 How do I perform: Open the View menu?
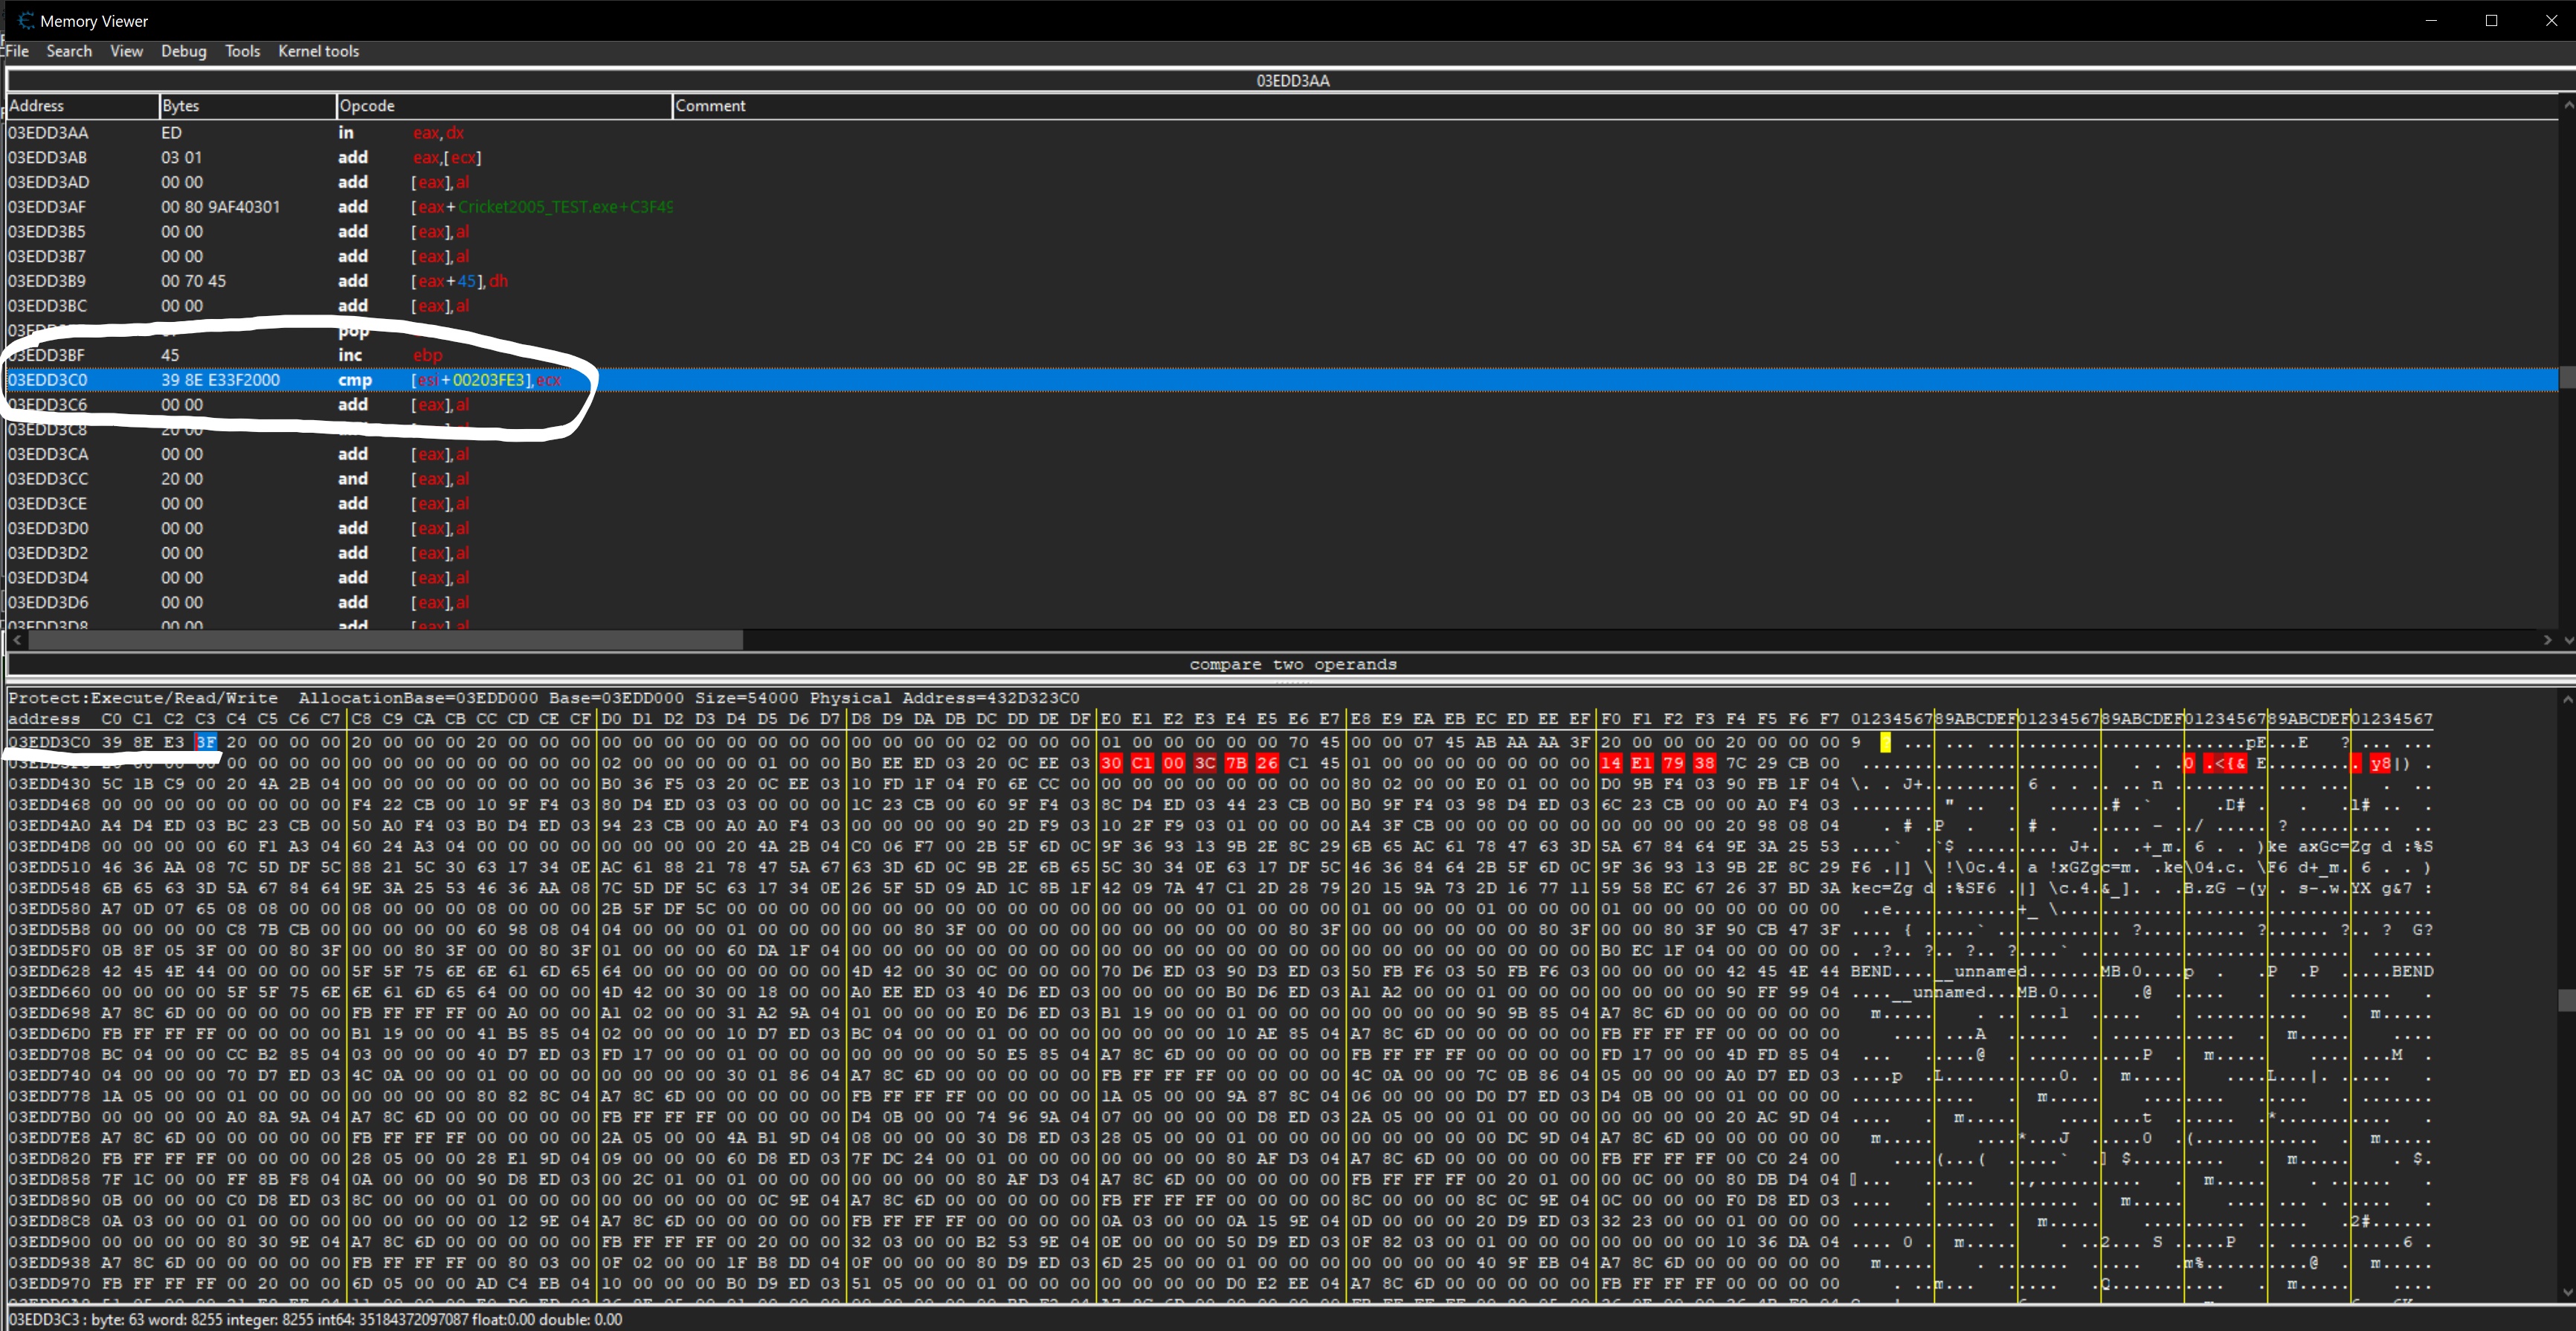point(126,51)
